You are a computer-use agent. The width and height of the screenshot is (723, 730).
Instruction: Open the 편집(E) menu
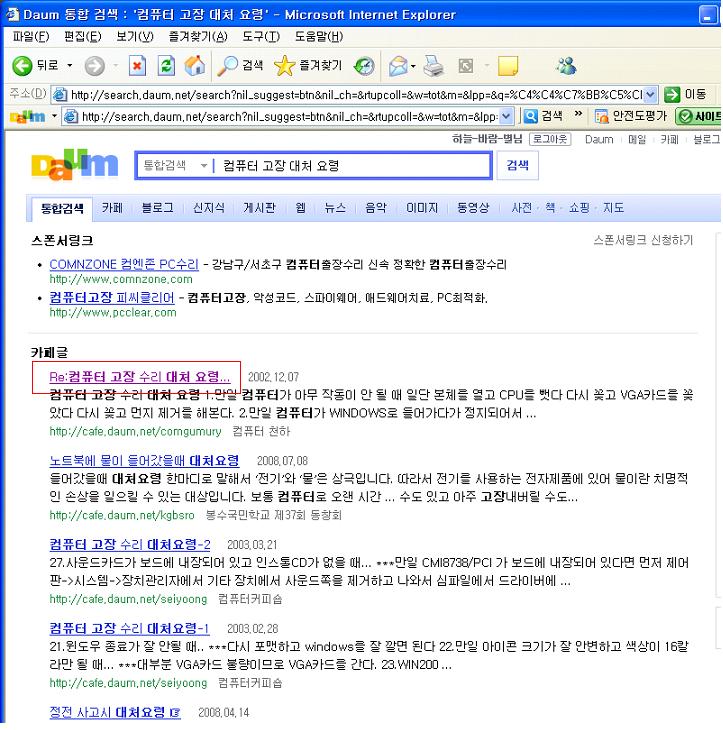[x=82, y=36]
